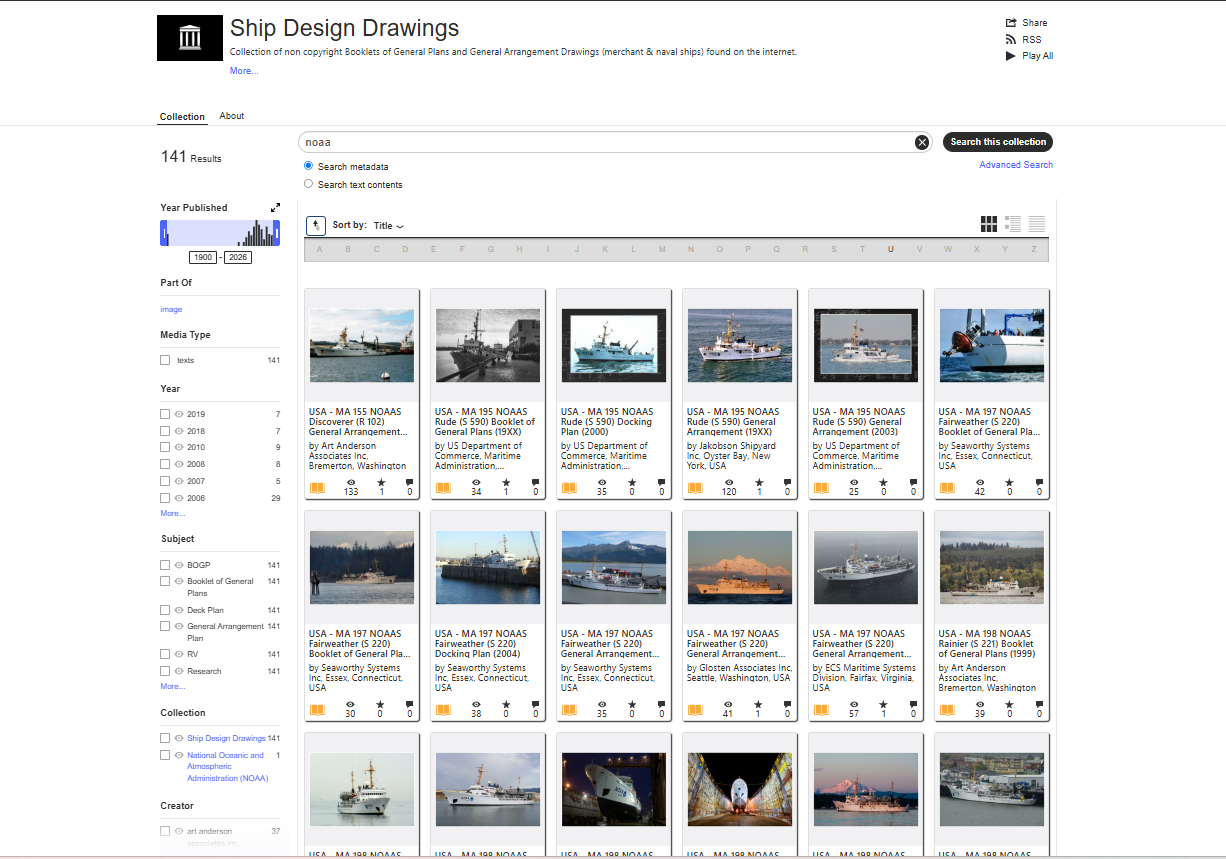The width and height of the screenshot is (1226, 859).
Task: Switch to extended list view
Action: click(1013, 224)
